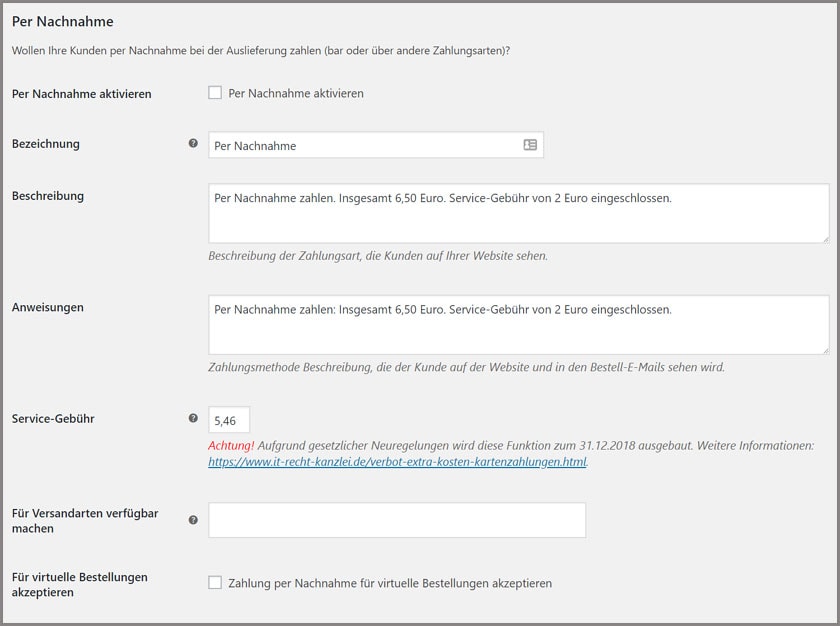
Task: Check virtual orders Nachnahme acceptance box
Action: coord(215,582)
